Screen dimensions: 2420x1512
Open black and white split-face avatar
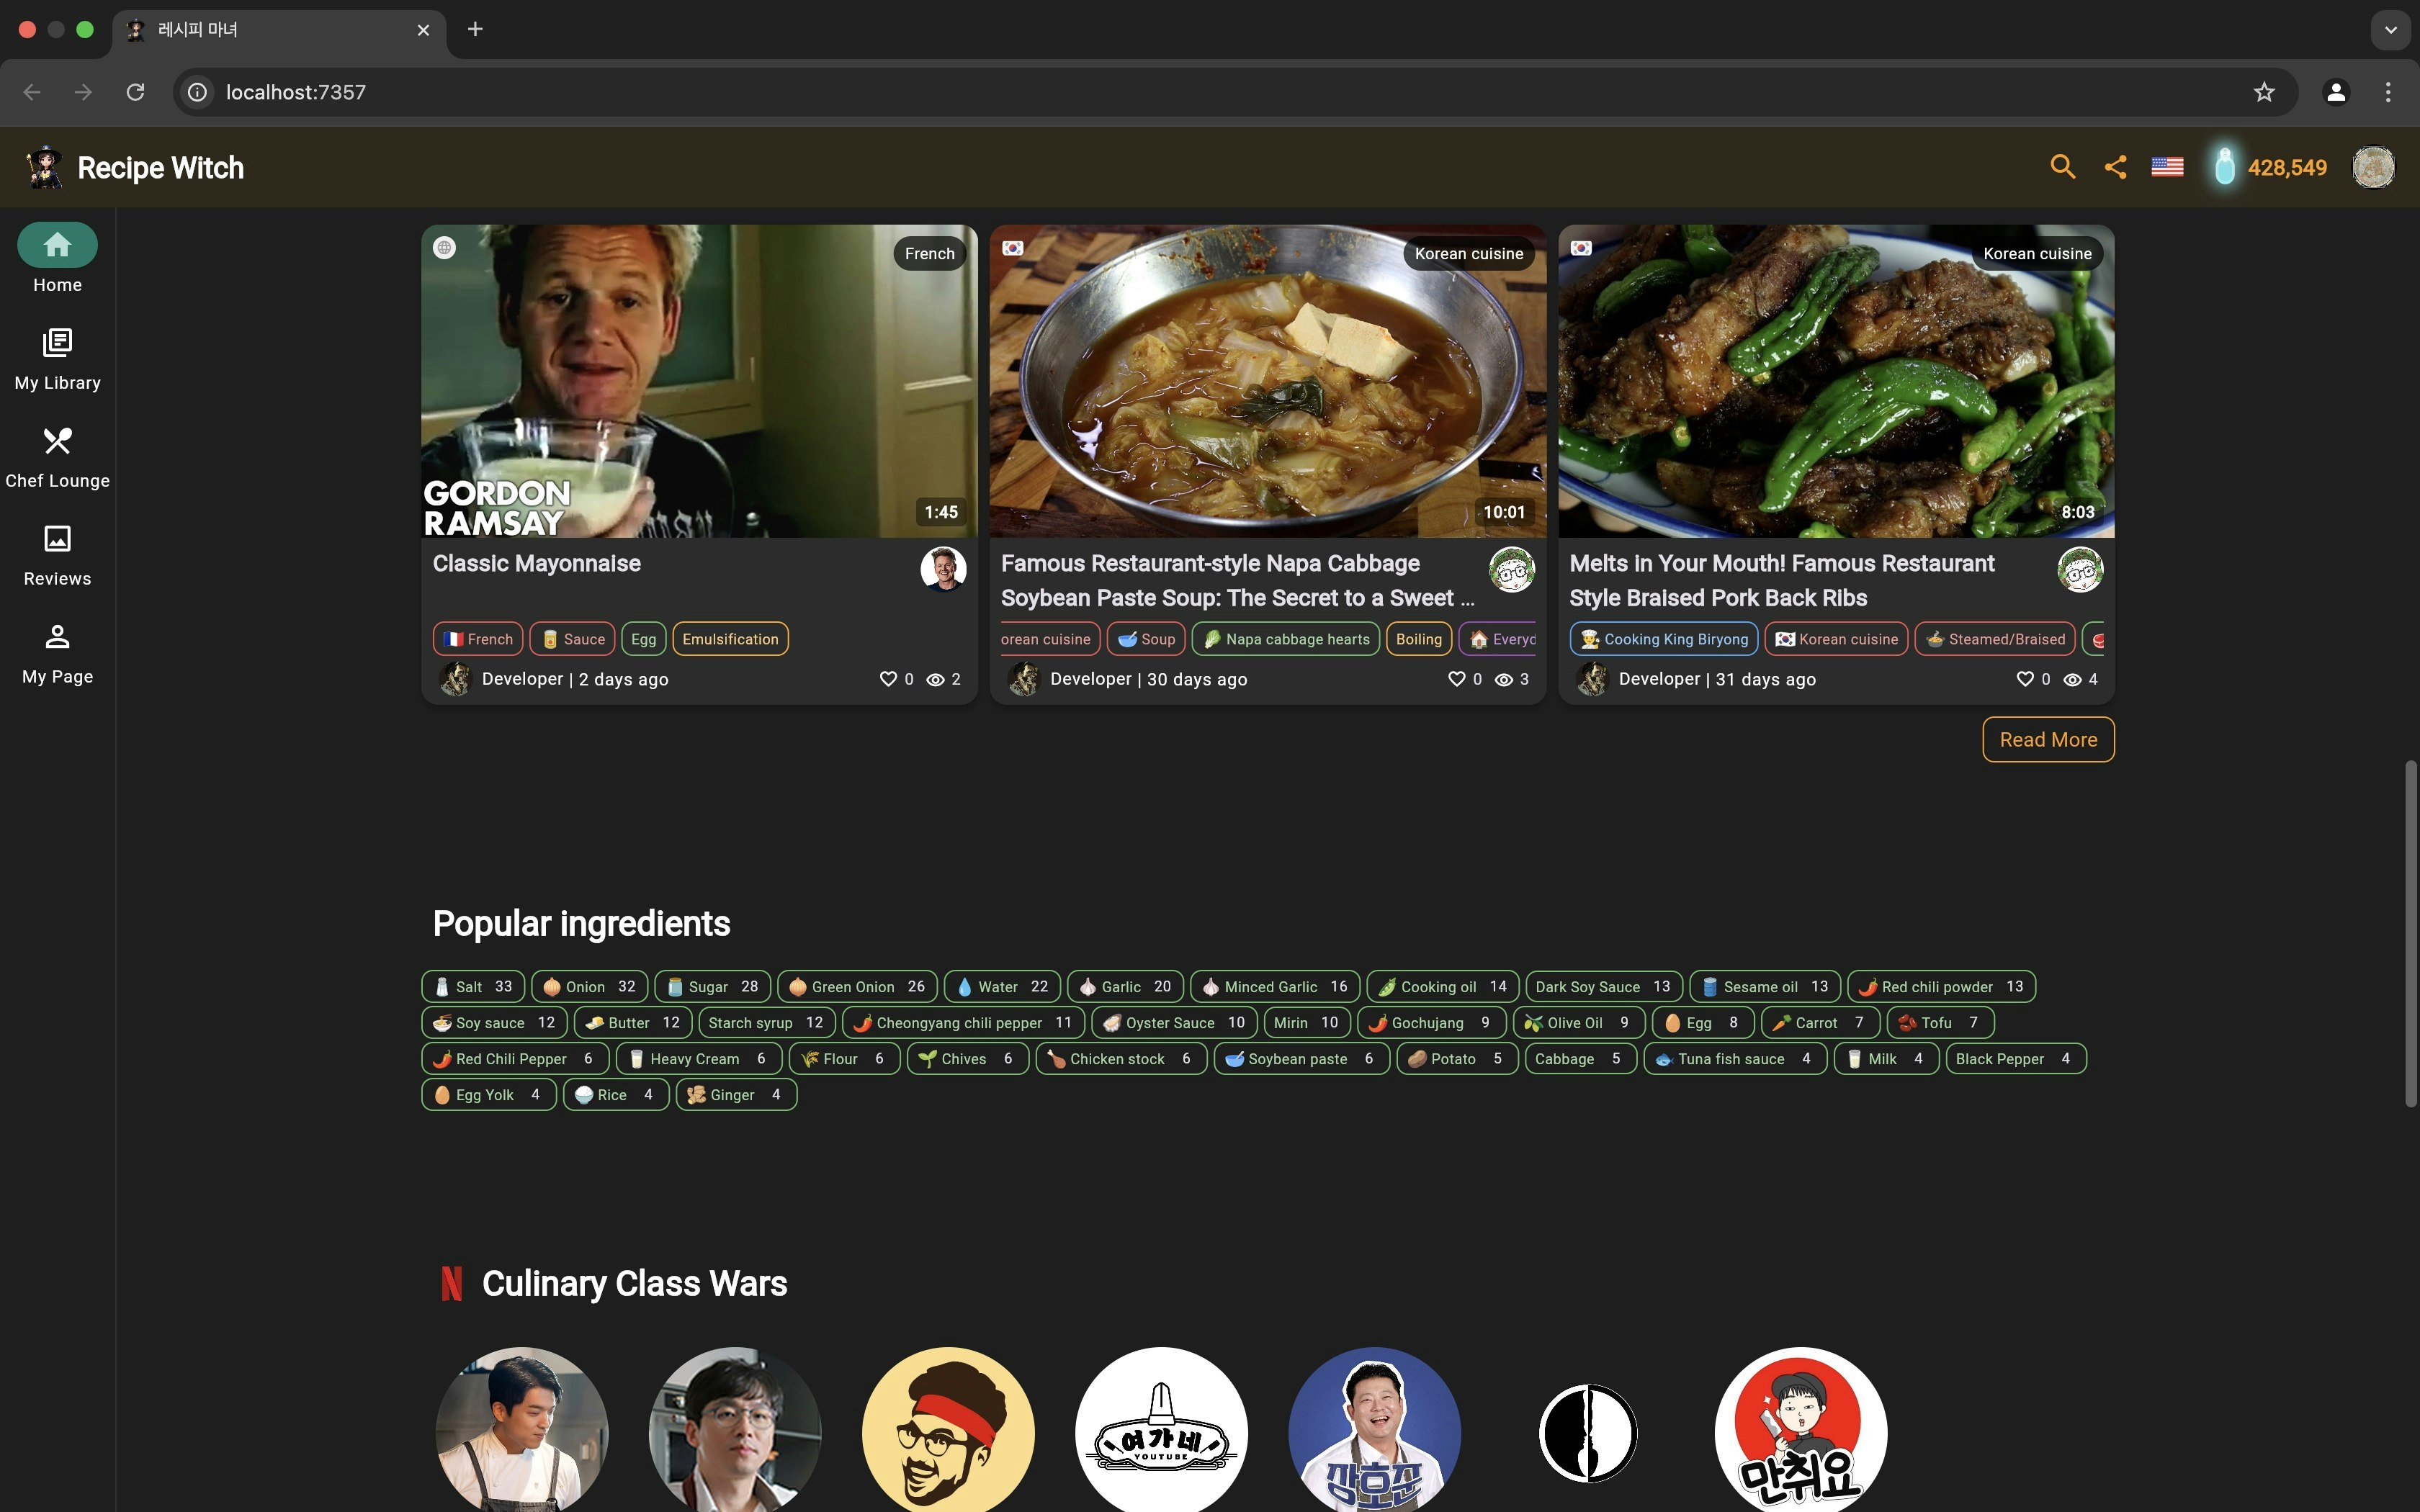[1588, 1433]
